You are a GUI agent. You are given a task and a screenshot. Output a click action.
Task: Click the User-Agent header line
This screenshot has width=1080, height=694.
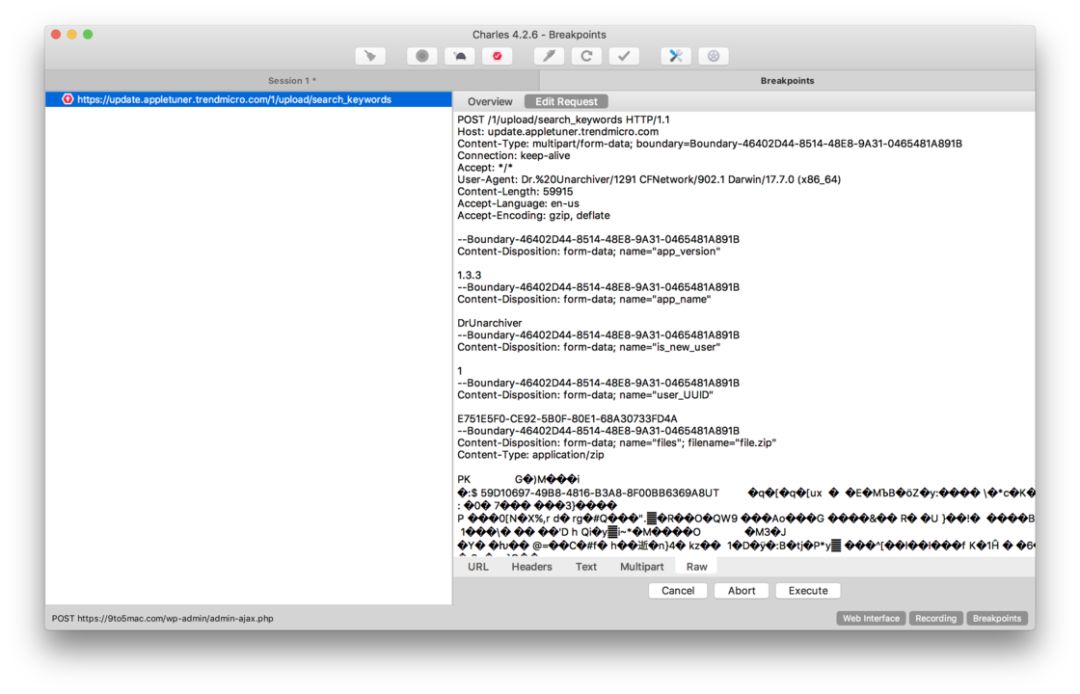[649, 179]
